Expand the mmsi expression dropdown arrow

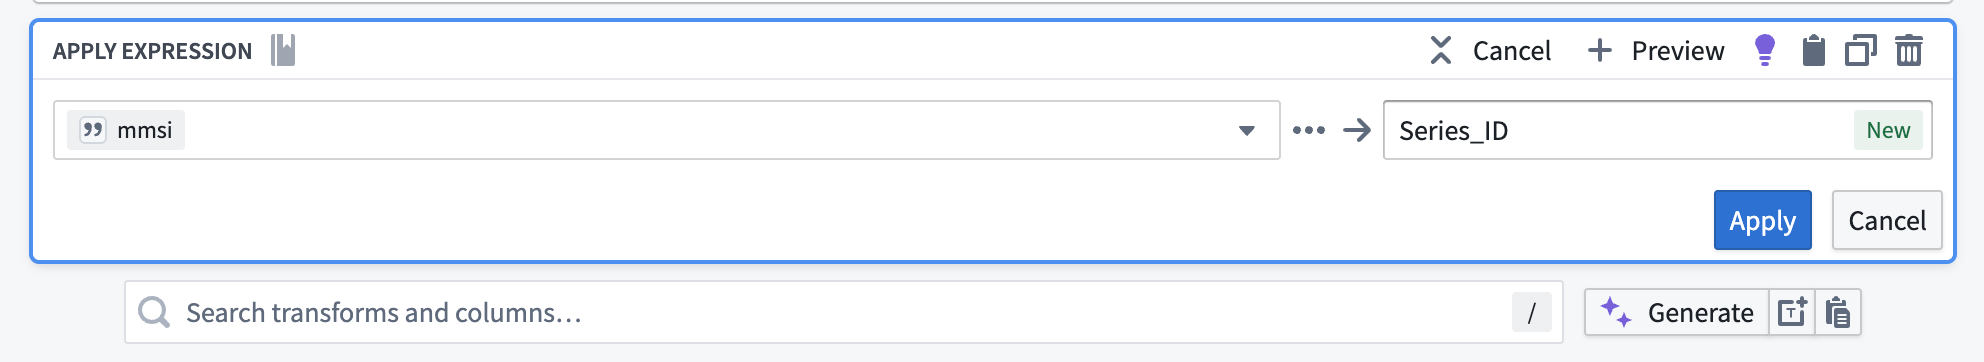point(1246,131)
